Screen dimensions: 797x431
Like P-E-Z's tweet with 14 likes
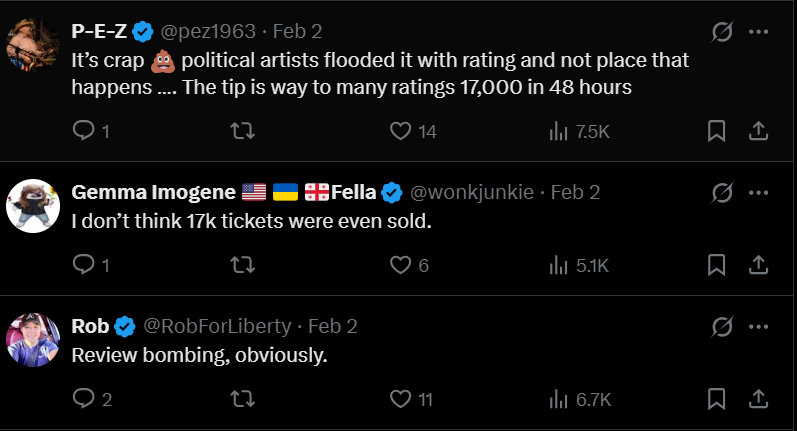(400, 131)
